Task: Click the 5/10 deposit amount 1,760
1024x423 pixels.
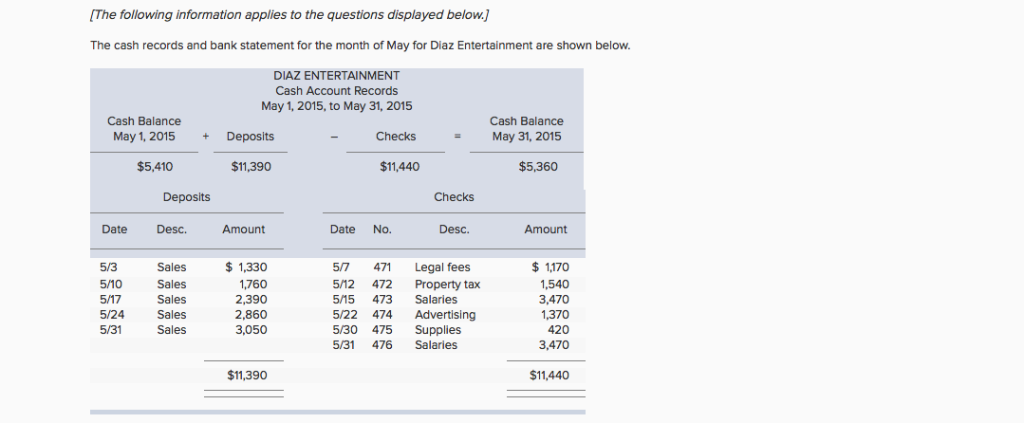Action: click(252, 284)
